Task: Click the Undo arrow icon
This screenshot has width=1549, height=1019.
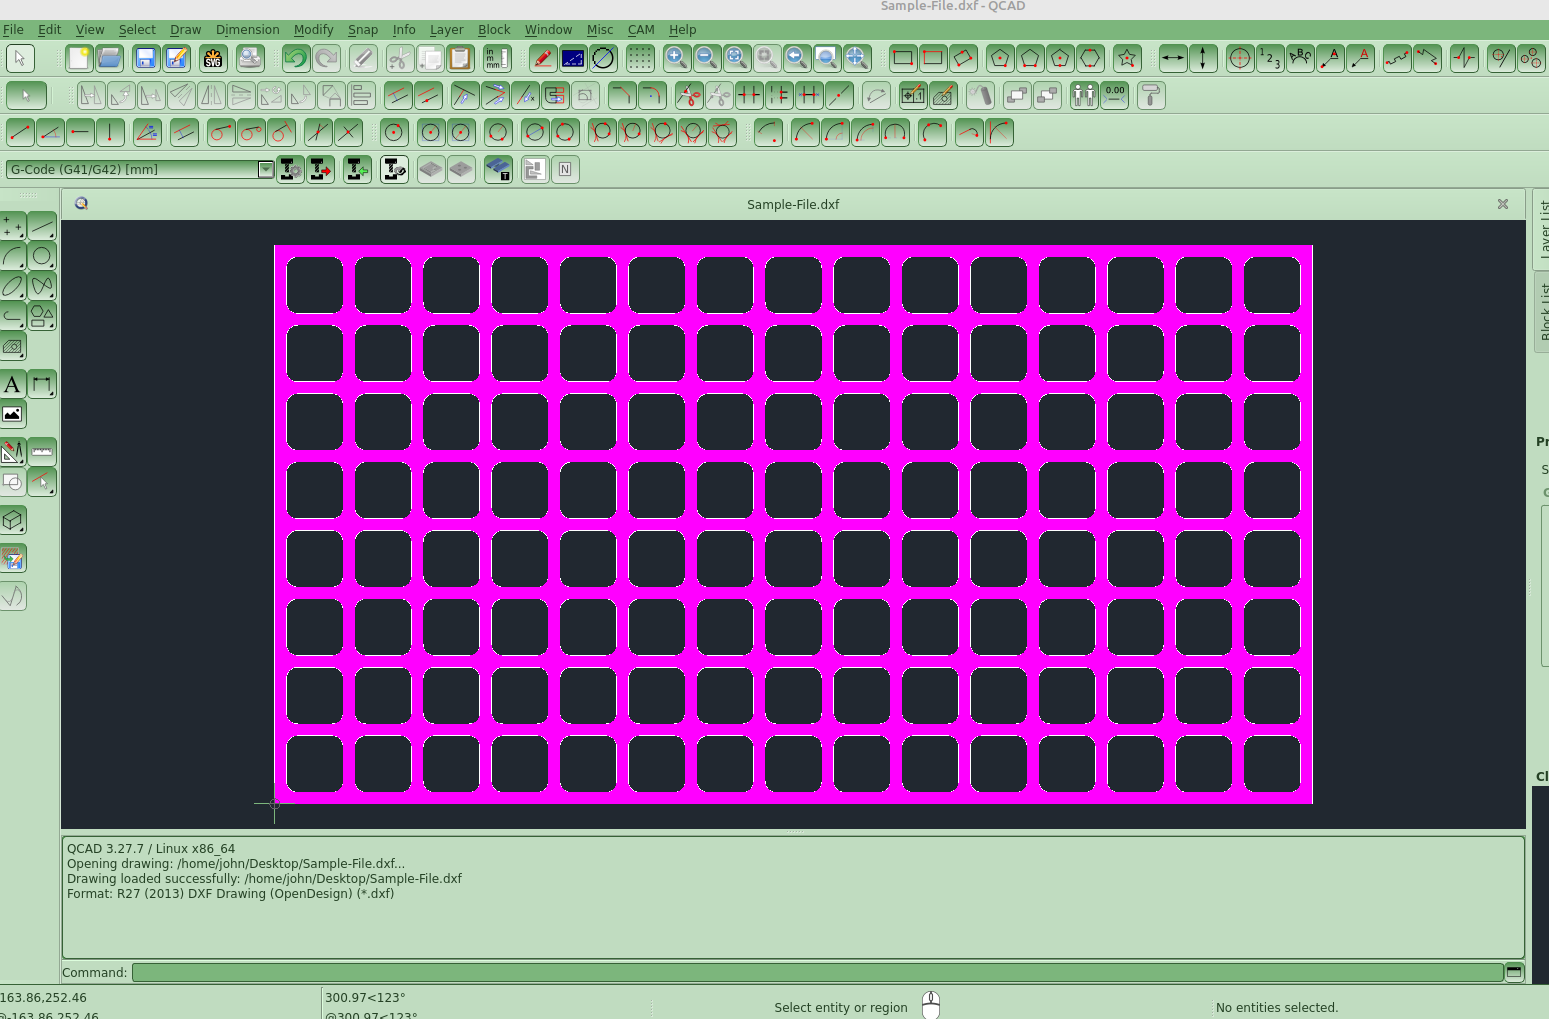Action: click(x=295, y=58)
